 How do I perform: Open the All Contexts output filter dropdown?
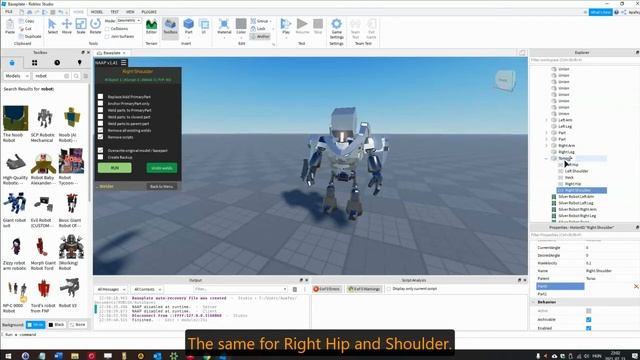(x=147, y=289)
